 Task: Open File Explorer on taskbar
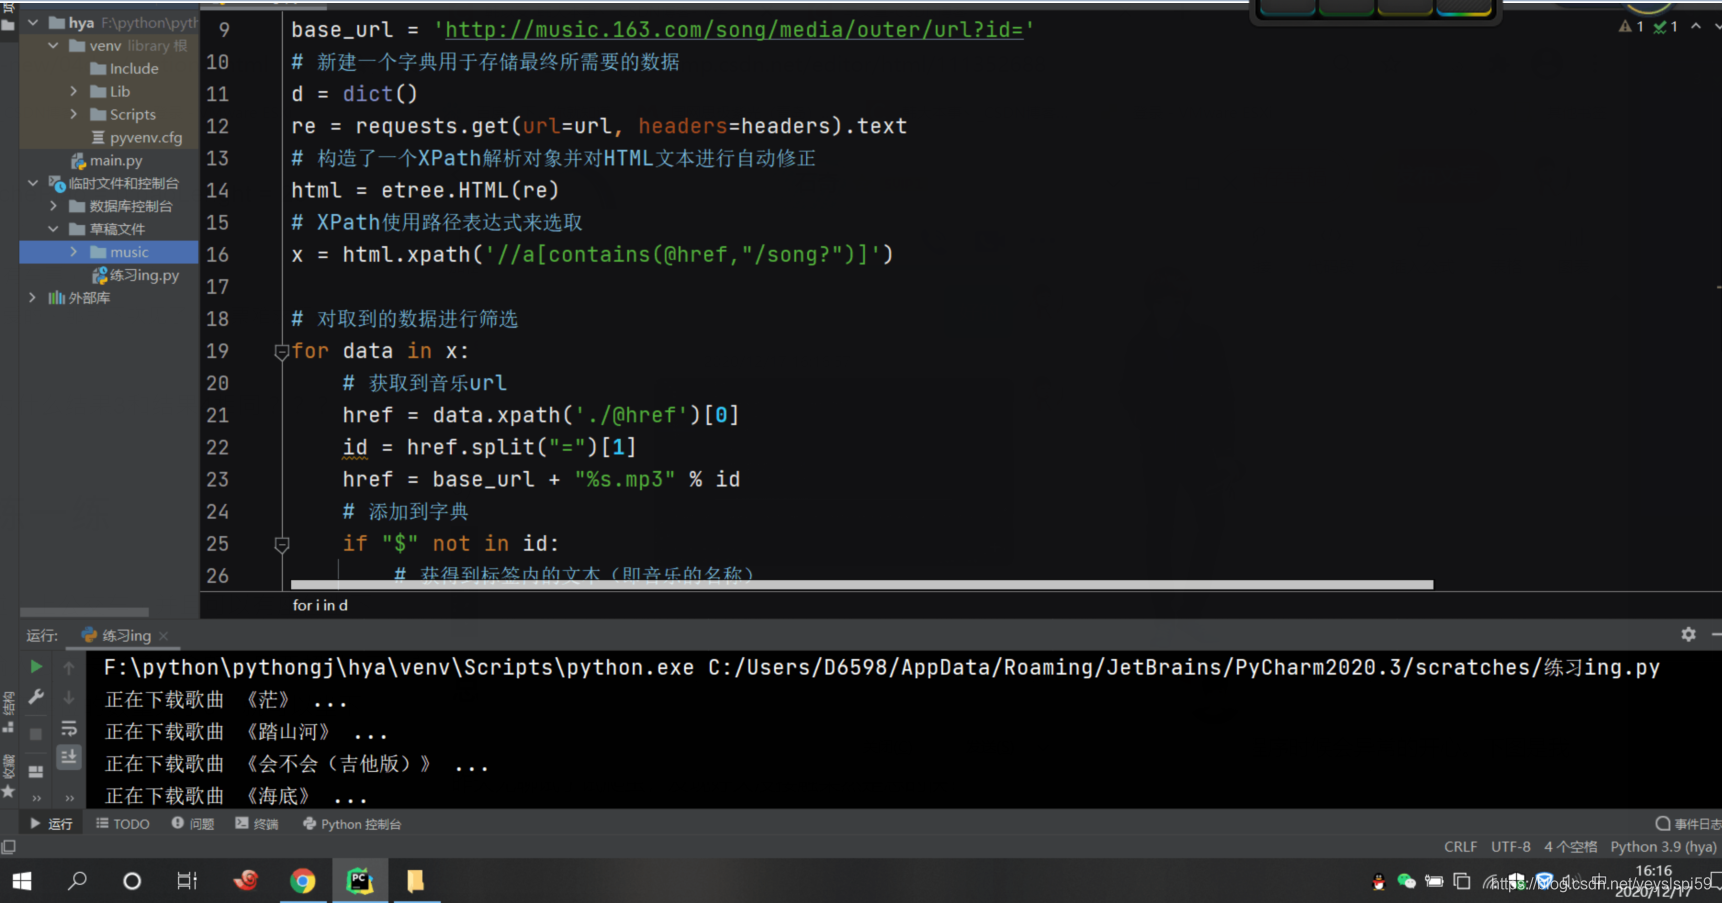click(415, 881)
